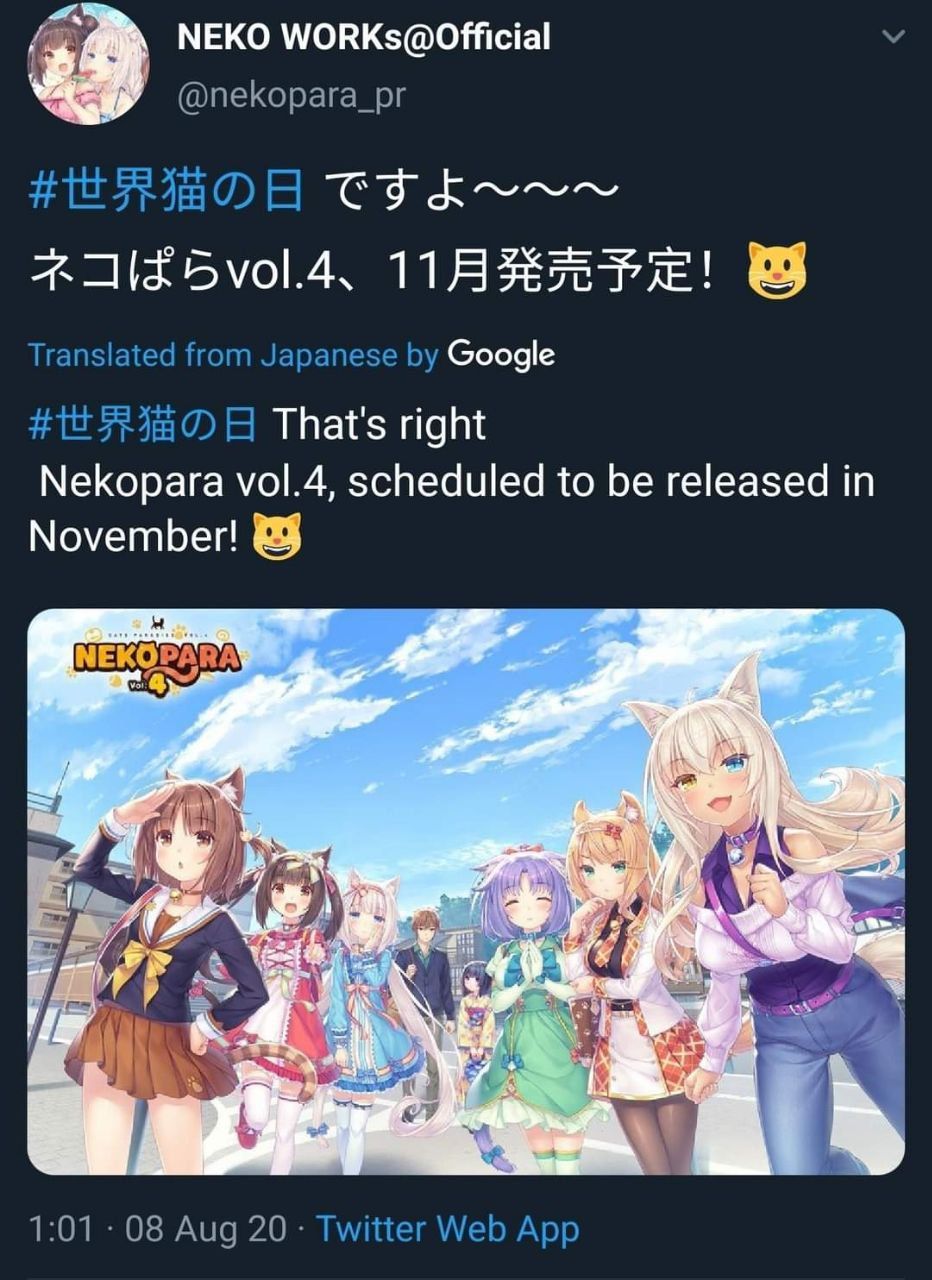Image resolution: width=932 pixels, height=1280 pixels.
Task: Open the NEKO WORKs@Official display name
Action: coord(364,38)
